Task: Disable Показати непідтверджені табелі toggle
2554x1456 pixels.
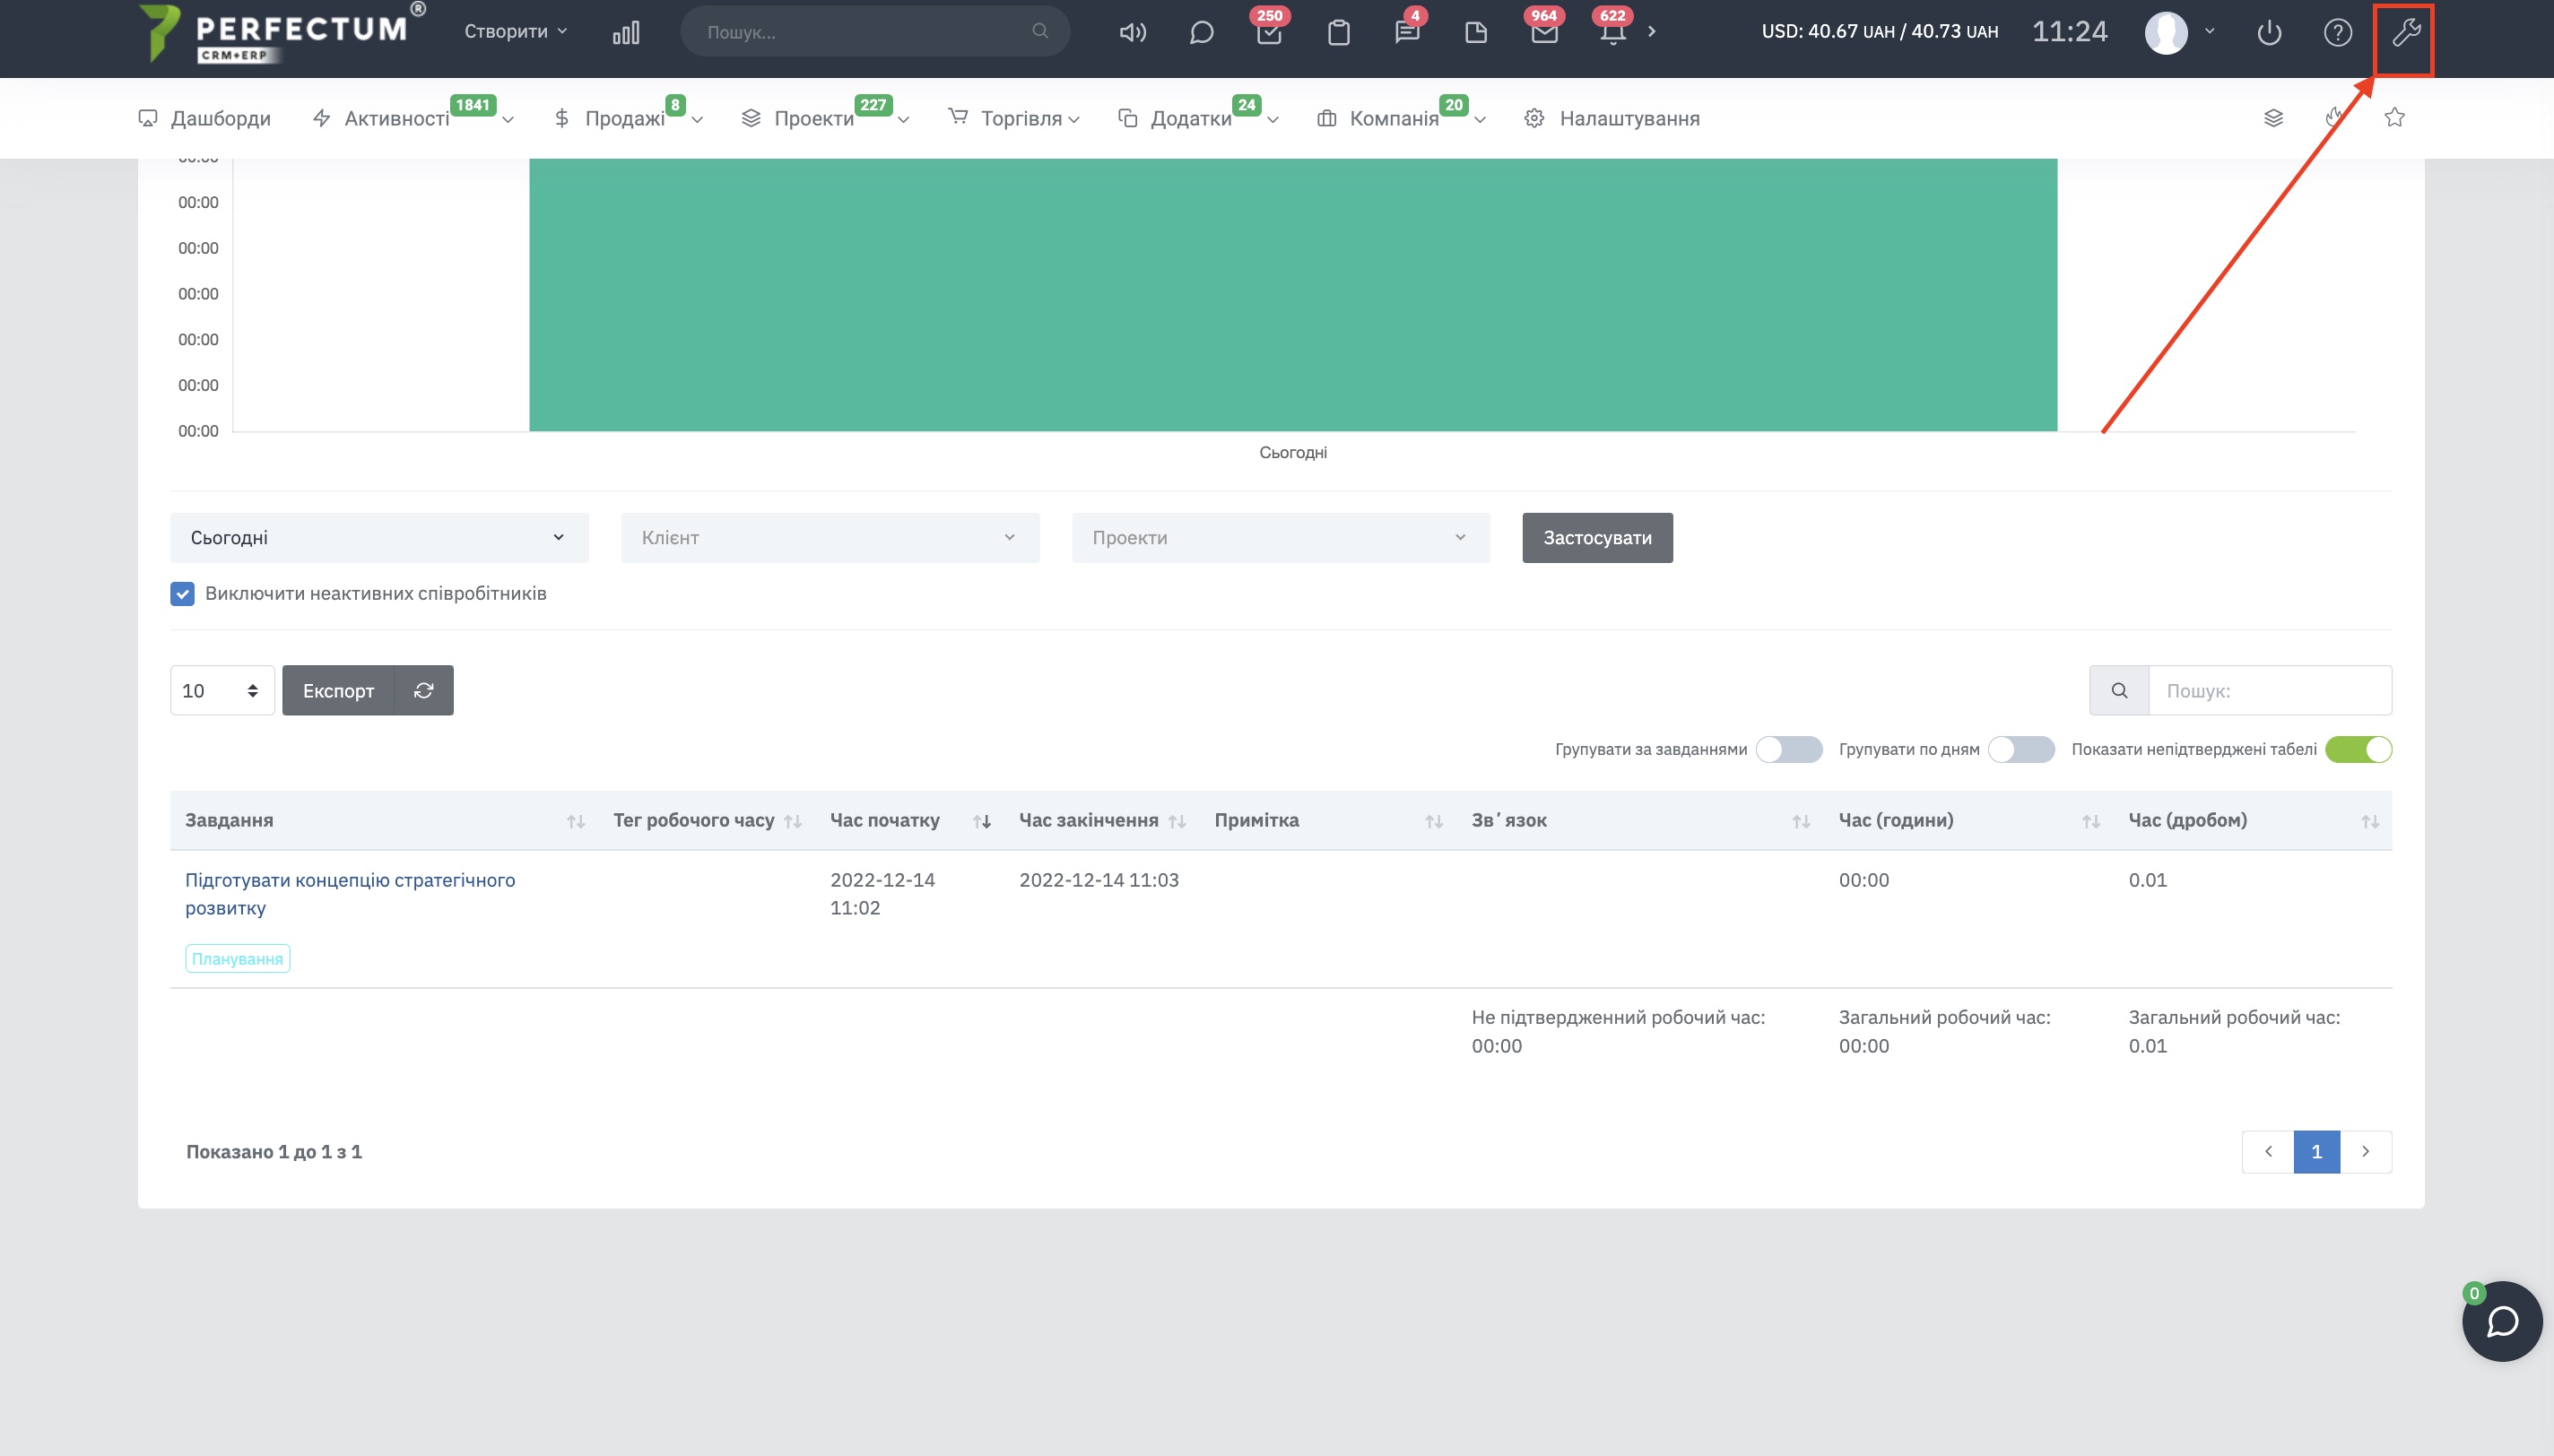Action: [x=2357, y=750]
